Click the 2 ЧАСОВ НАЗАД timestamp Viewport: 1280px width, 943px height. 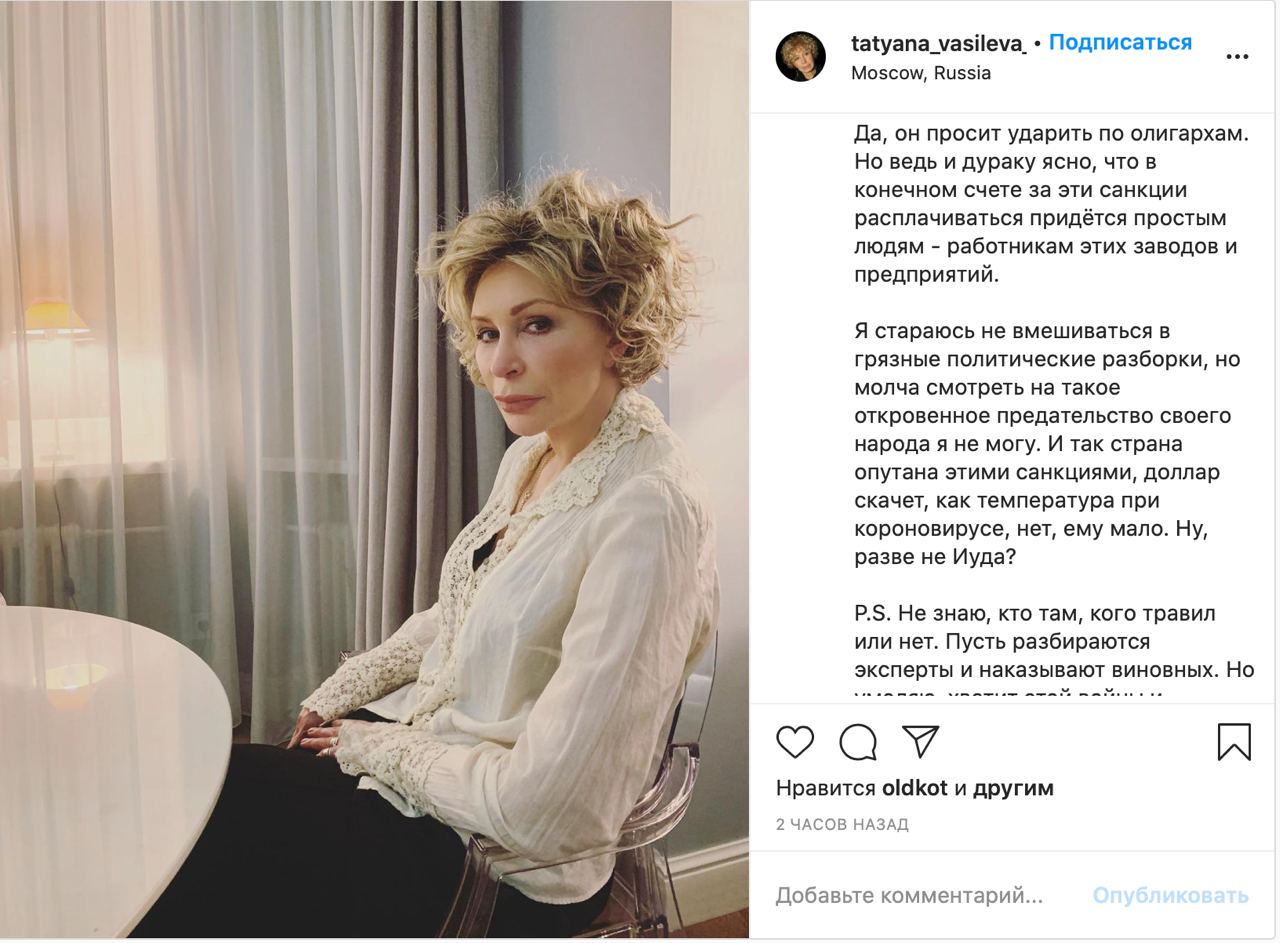[842, 825]
